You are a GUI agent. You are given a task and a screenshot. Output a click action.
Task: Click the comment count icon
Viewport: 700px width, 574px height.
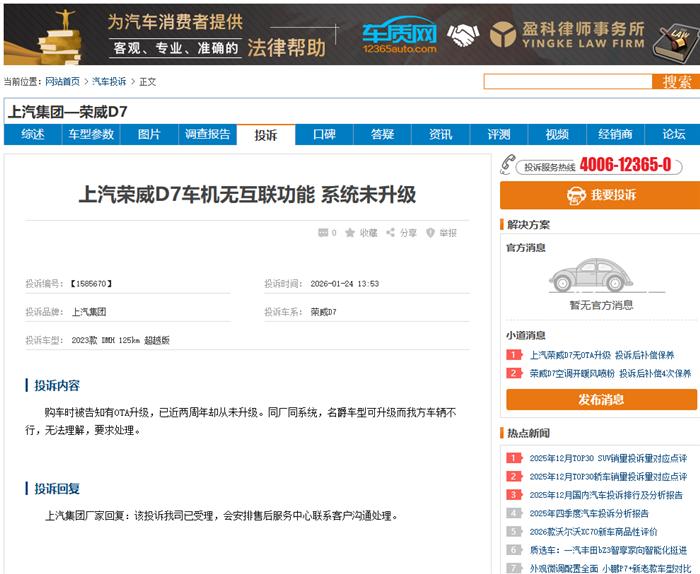[x=322, y=233]
